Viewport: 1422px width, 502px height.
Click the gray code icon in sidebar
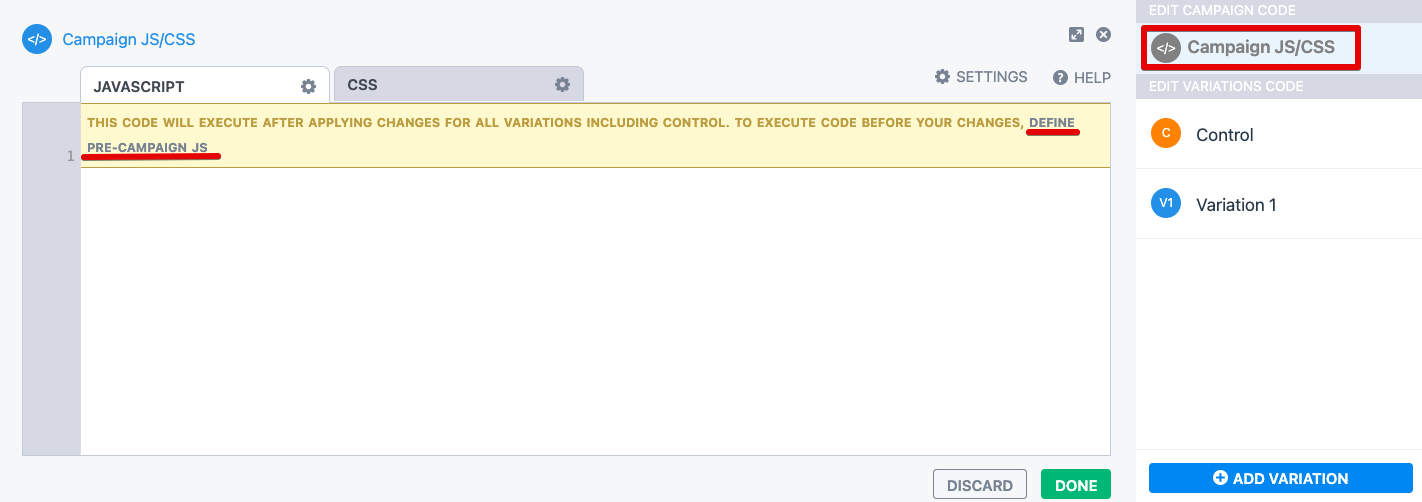[1166, 47]
